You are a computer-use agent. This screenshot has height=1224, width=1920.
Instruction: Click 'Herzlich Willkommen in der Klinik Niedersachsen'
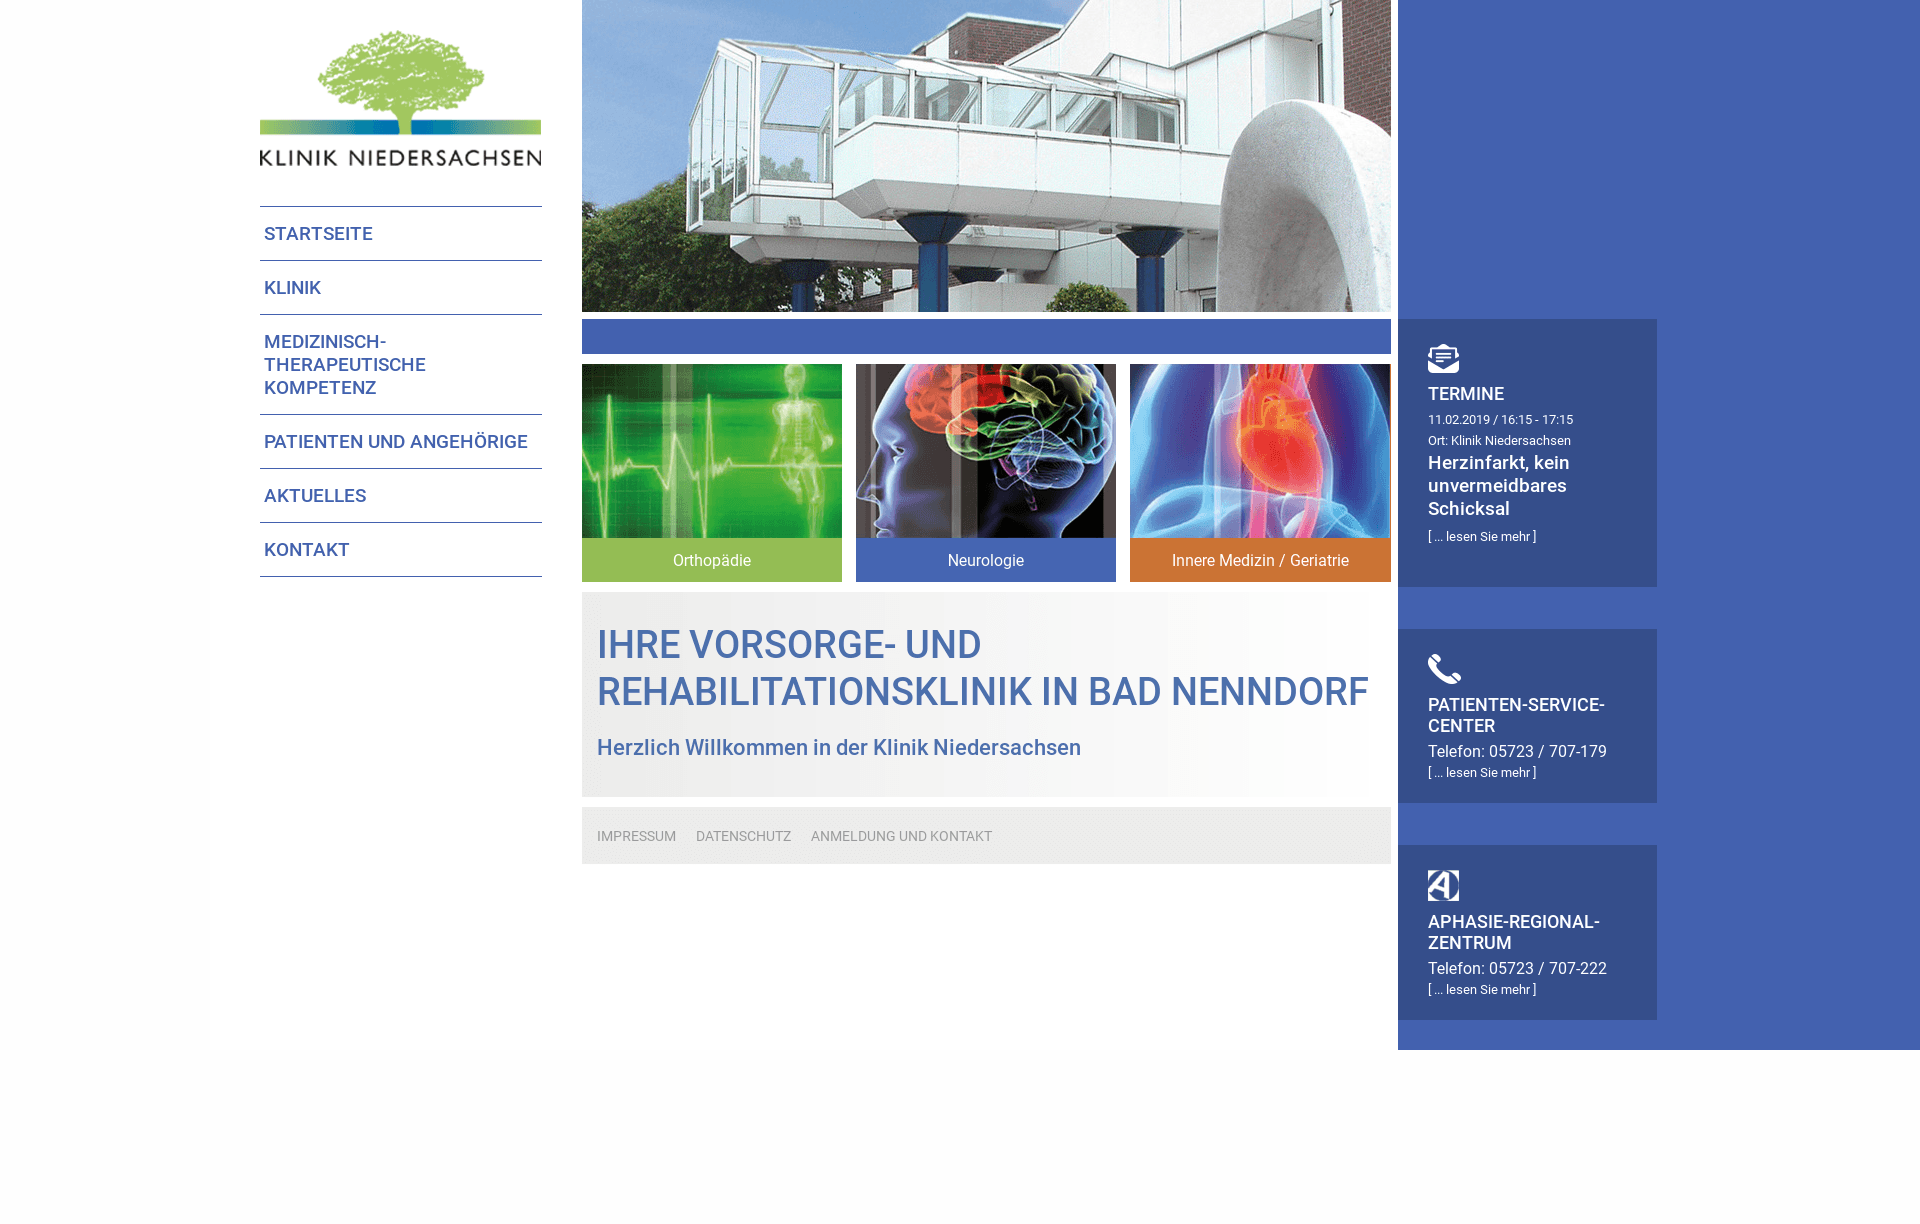pyautogui.click(x=839, y=748)
